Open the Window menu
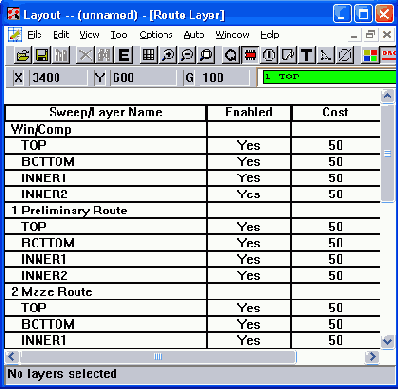The height and width of the screenshot is (389, 398). point(232,35)
